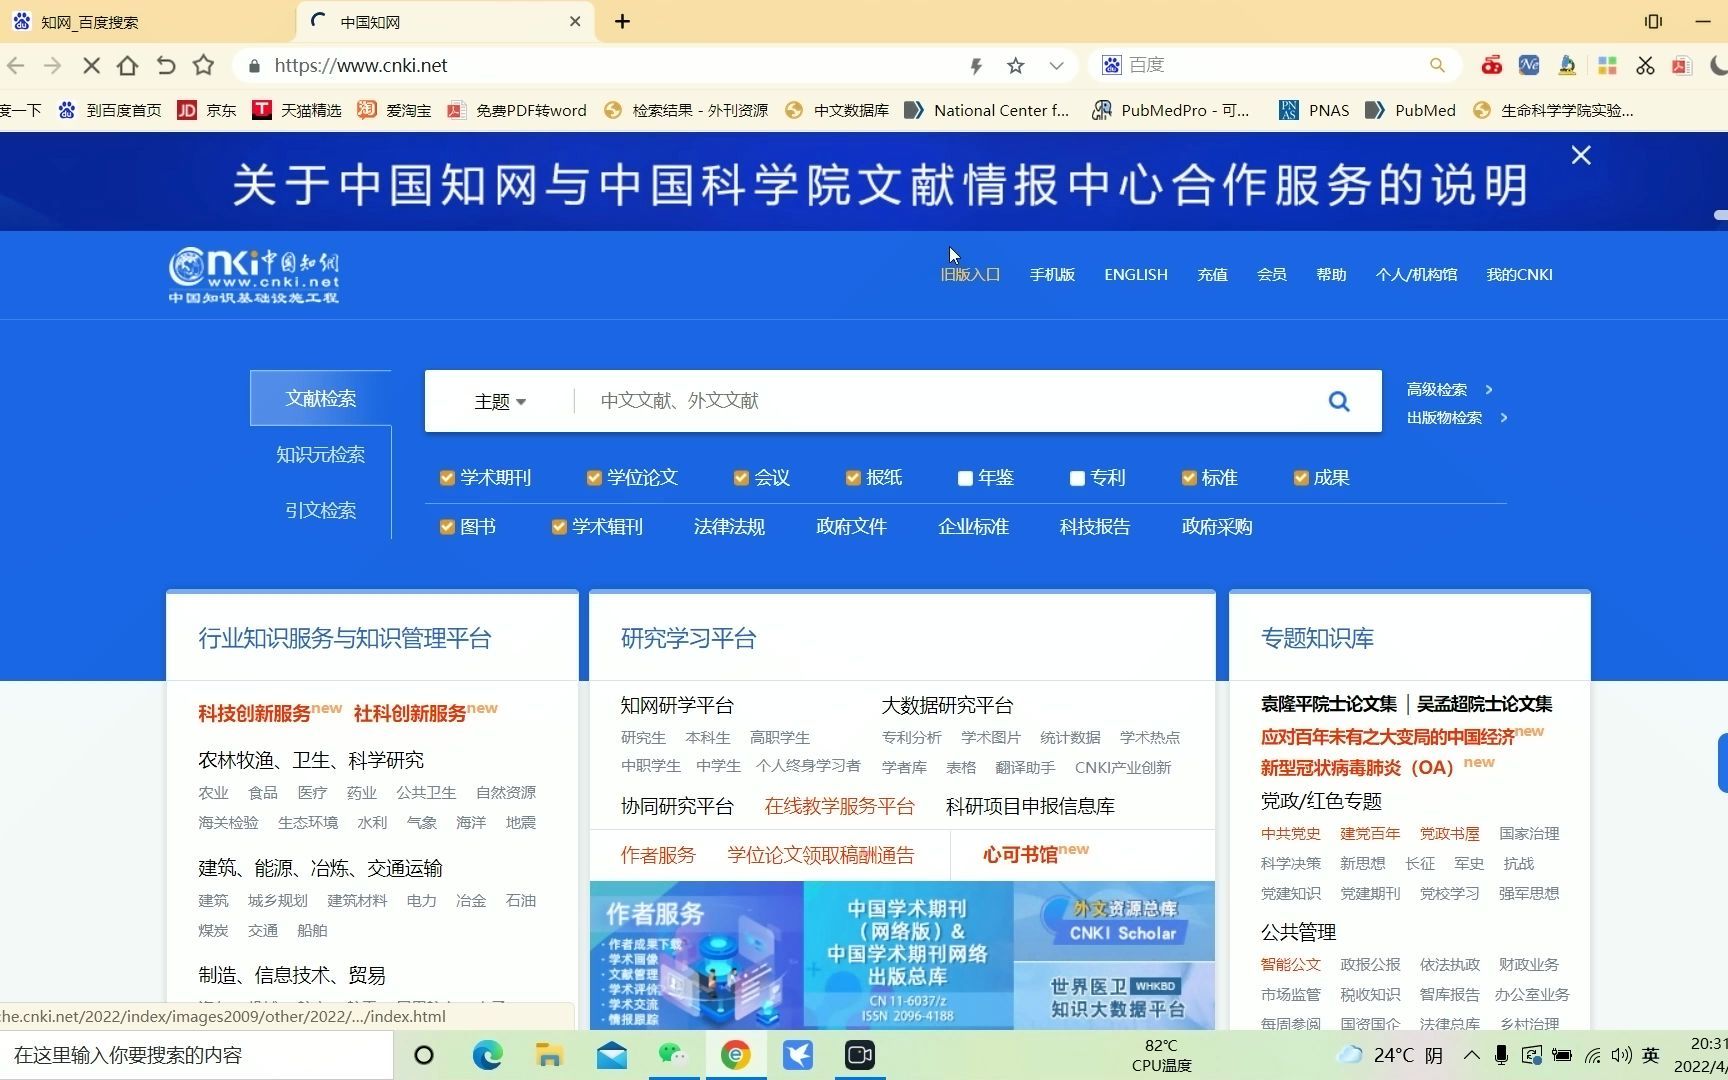Open the bookmark chevron beside the star icon

[x=1057, y=65]
